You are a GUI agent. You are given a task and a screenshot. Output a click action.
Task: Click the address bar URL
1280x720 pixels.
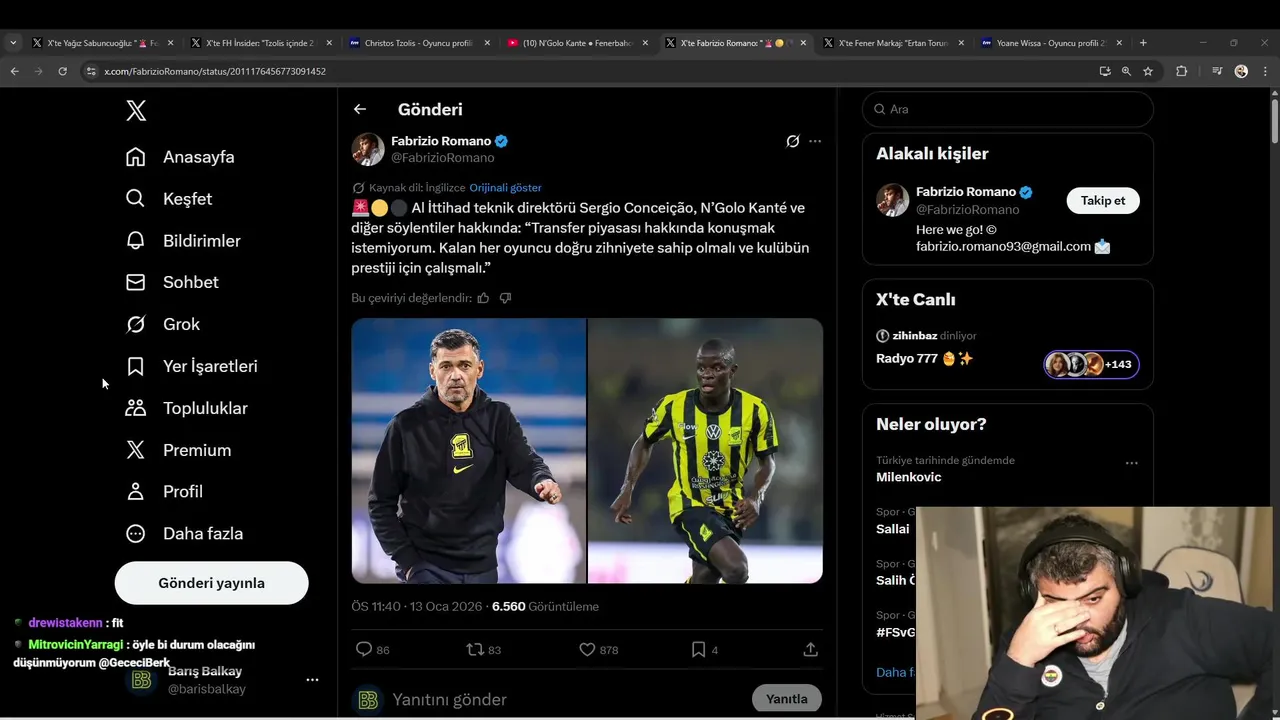[215, 72]
